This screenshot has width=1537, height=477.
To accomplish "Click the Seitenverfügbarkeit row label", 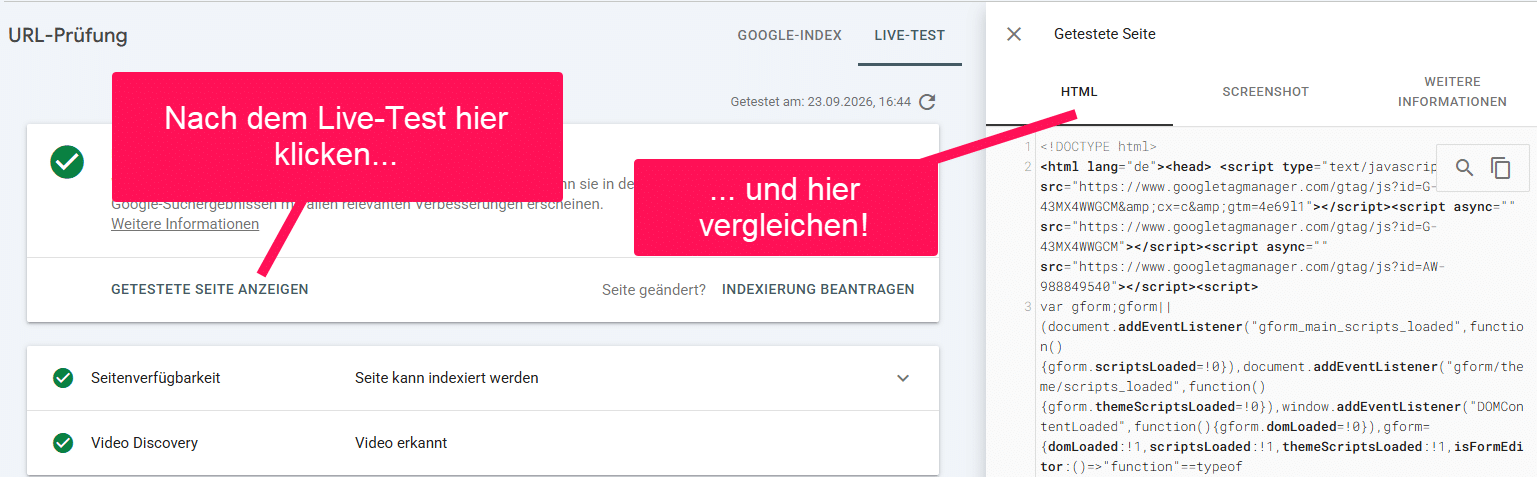I will pyautogui.click(x=156, y=378).
